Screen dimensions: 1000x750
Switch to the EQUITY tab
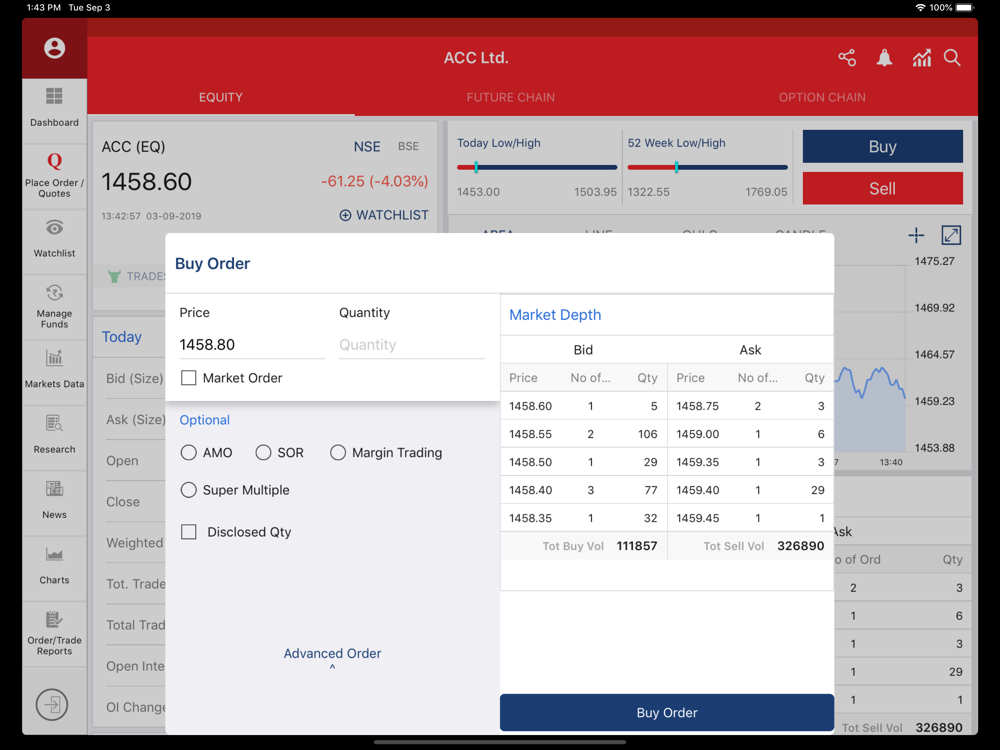221,98
